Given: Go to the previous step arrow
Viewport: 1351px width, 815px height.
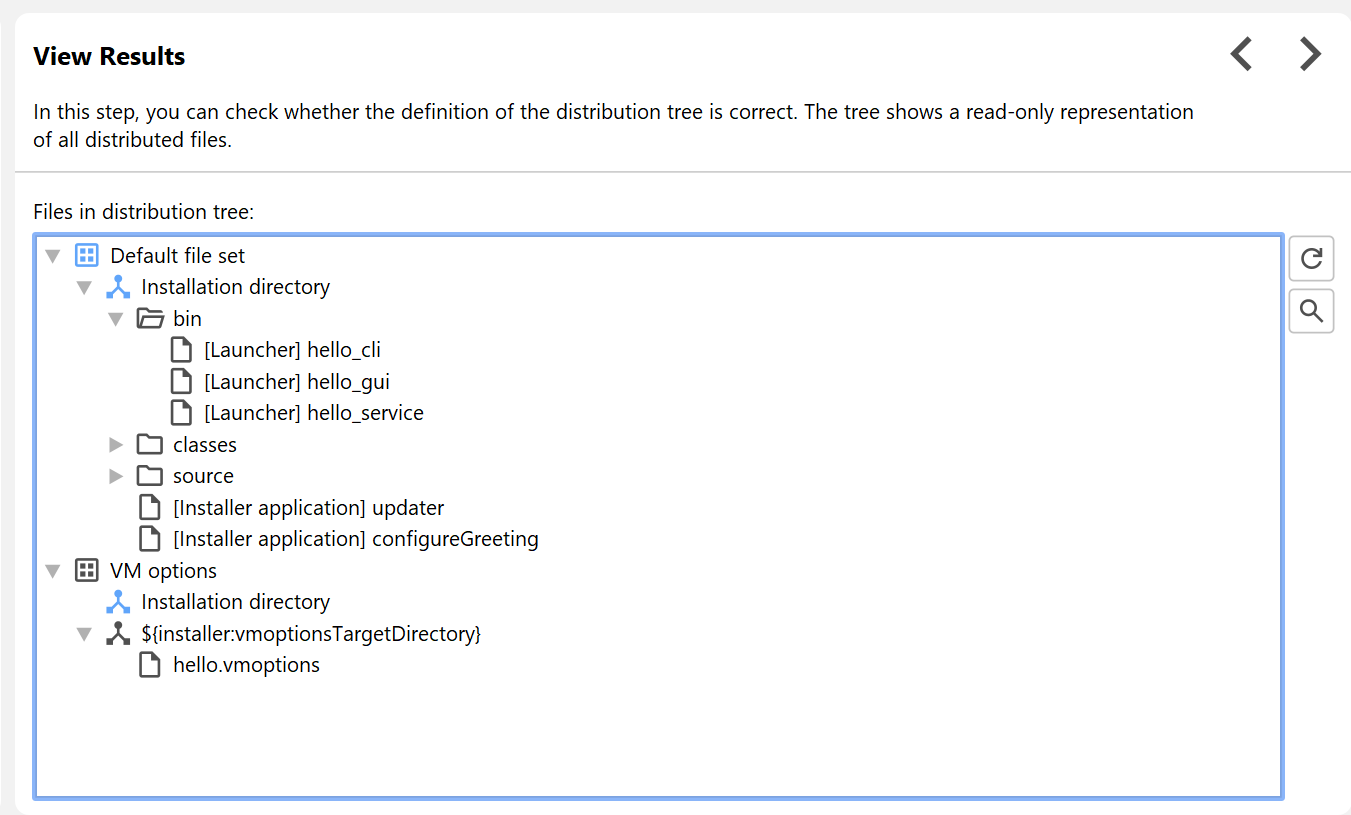Looking at the screenshot, I should [x=1241, y=54].
